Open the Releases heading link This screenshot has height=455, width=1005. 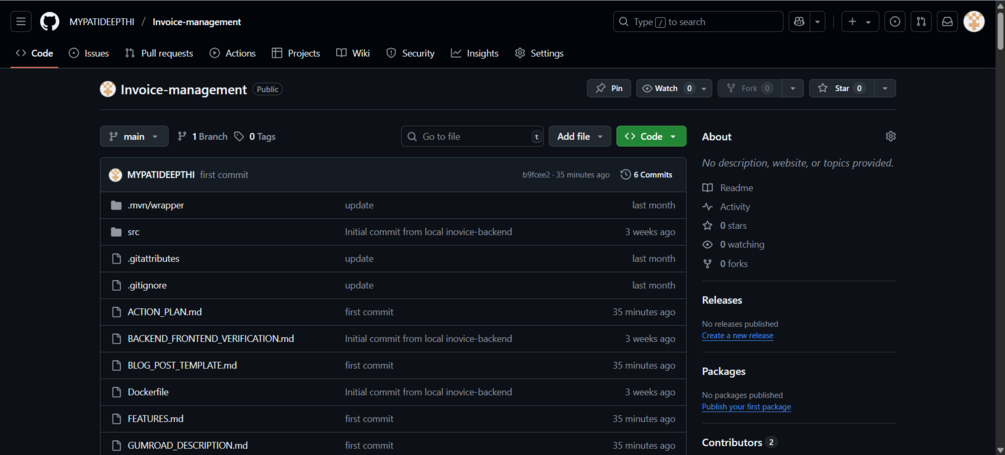722,300
